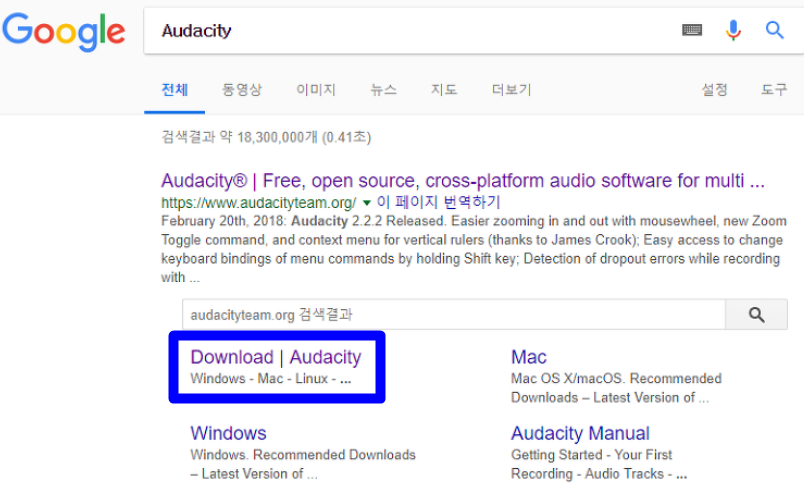
Task: Click the Windows. Recommended Downloads description
Action: click(303, 465)
